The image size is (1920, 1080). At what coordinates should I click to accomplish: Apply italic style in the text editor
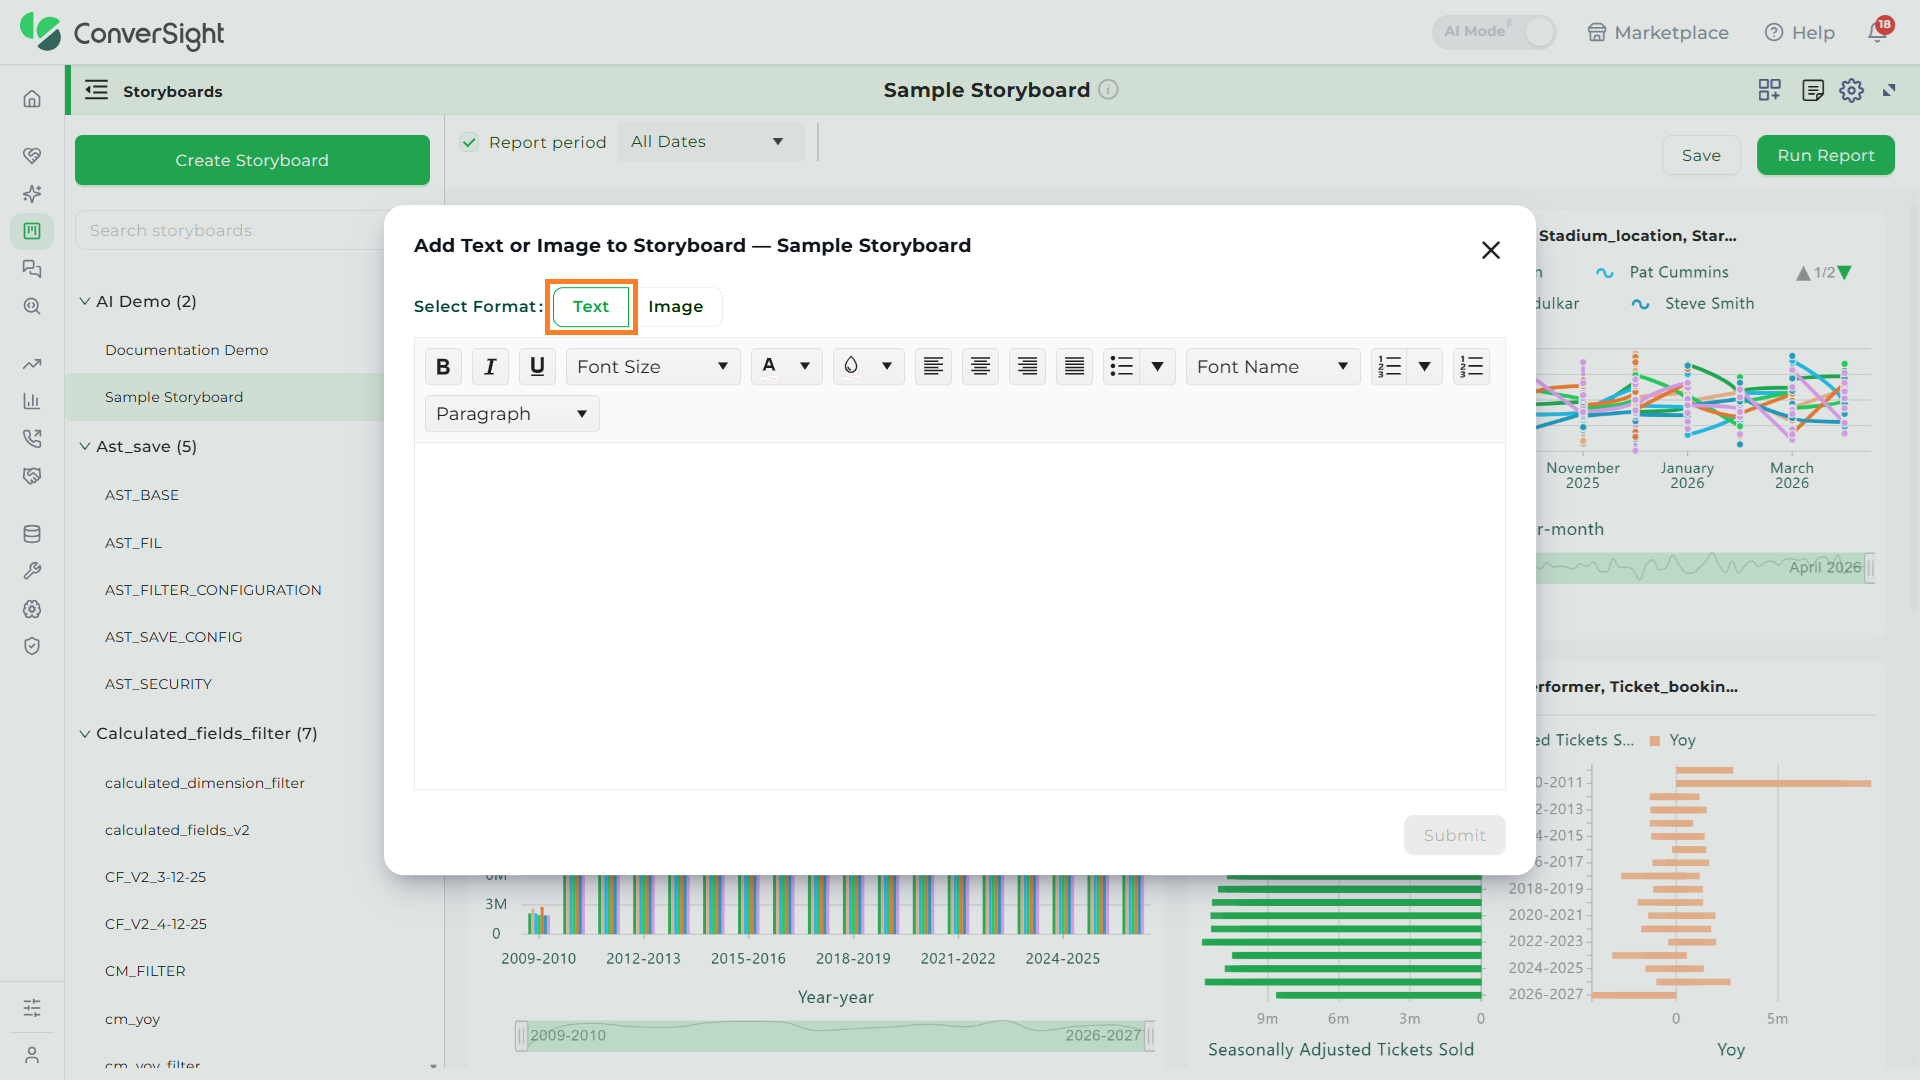coord(490,367)
